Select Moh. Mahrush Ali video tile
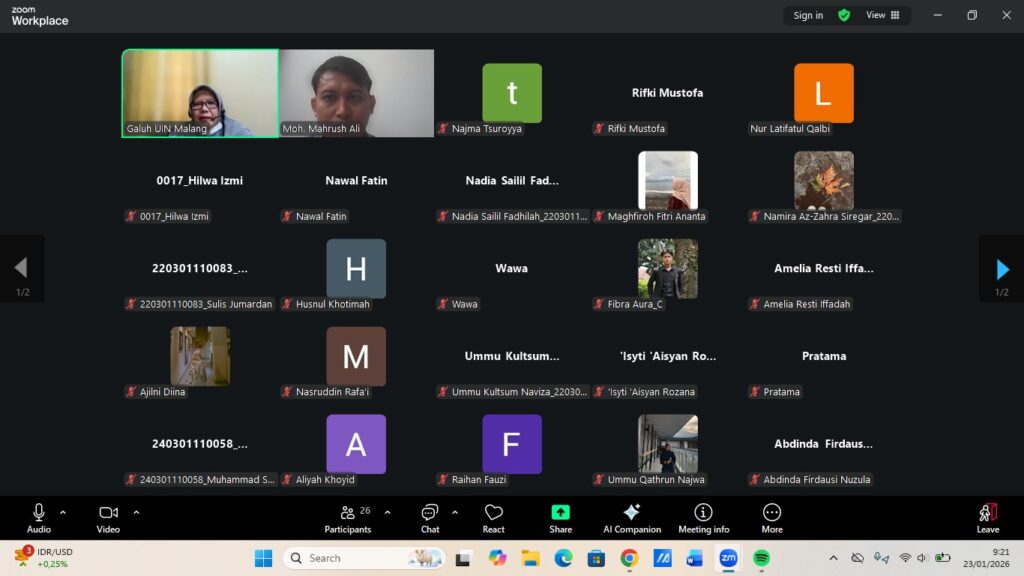 [x=356, y=93]
